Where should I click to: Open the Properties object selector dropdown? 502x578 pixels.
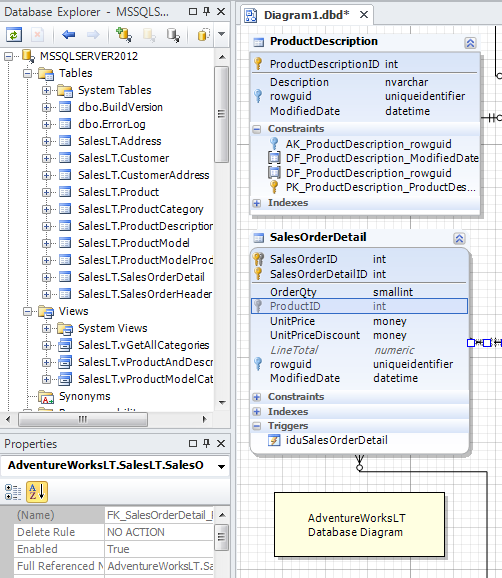tap(221, 466)
